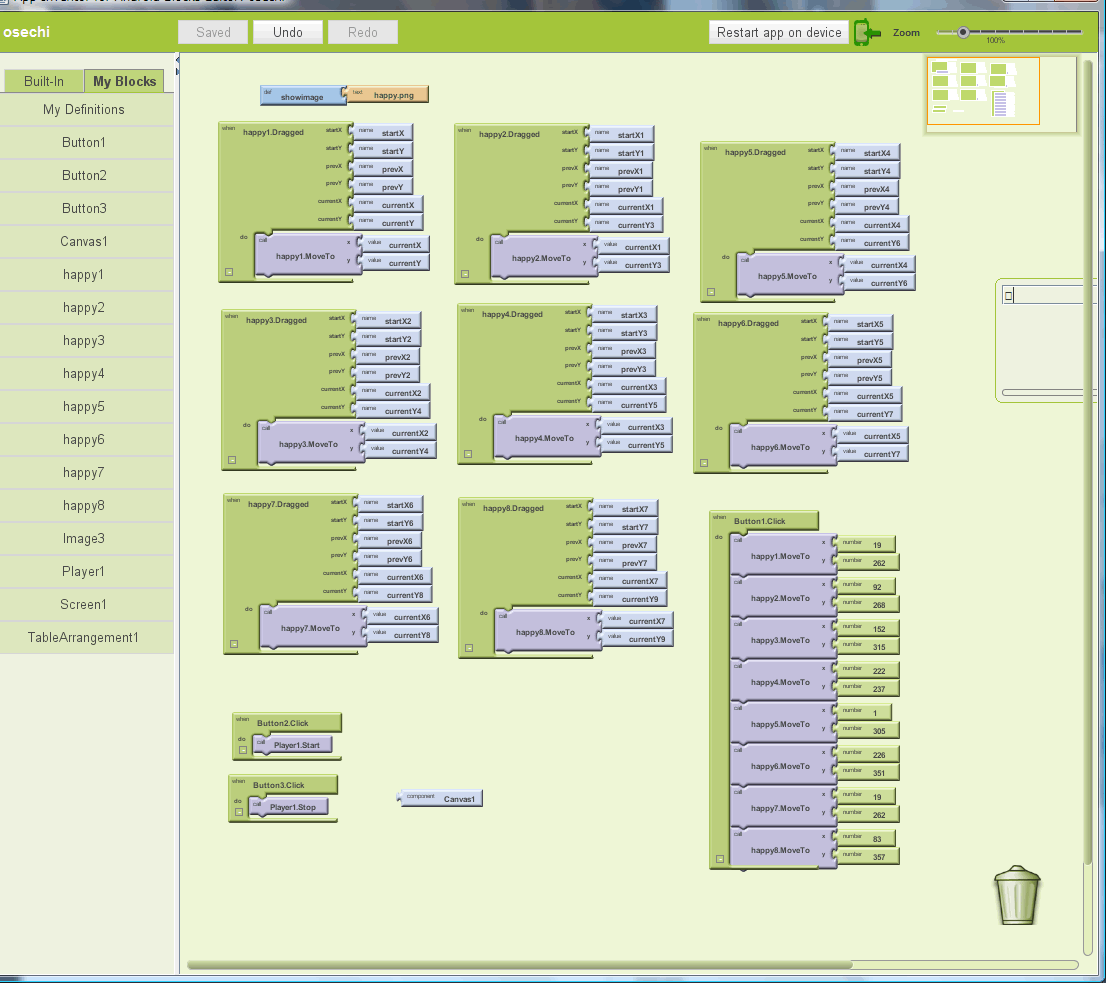
Task: Open the Image3 blocks drawer
Action: (84, 539)
